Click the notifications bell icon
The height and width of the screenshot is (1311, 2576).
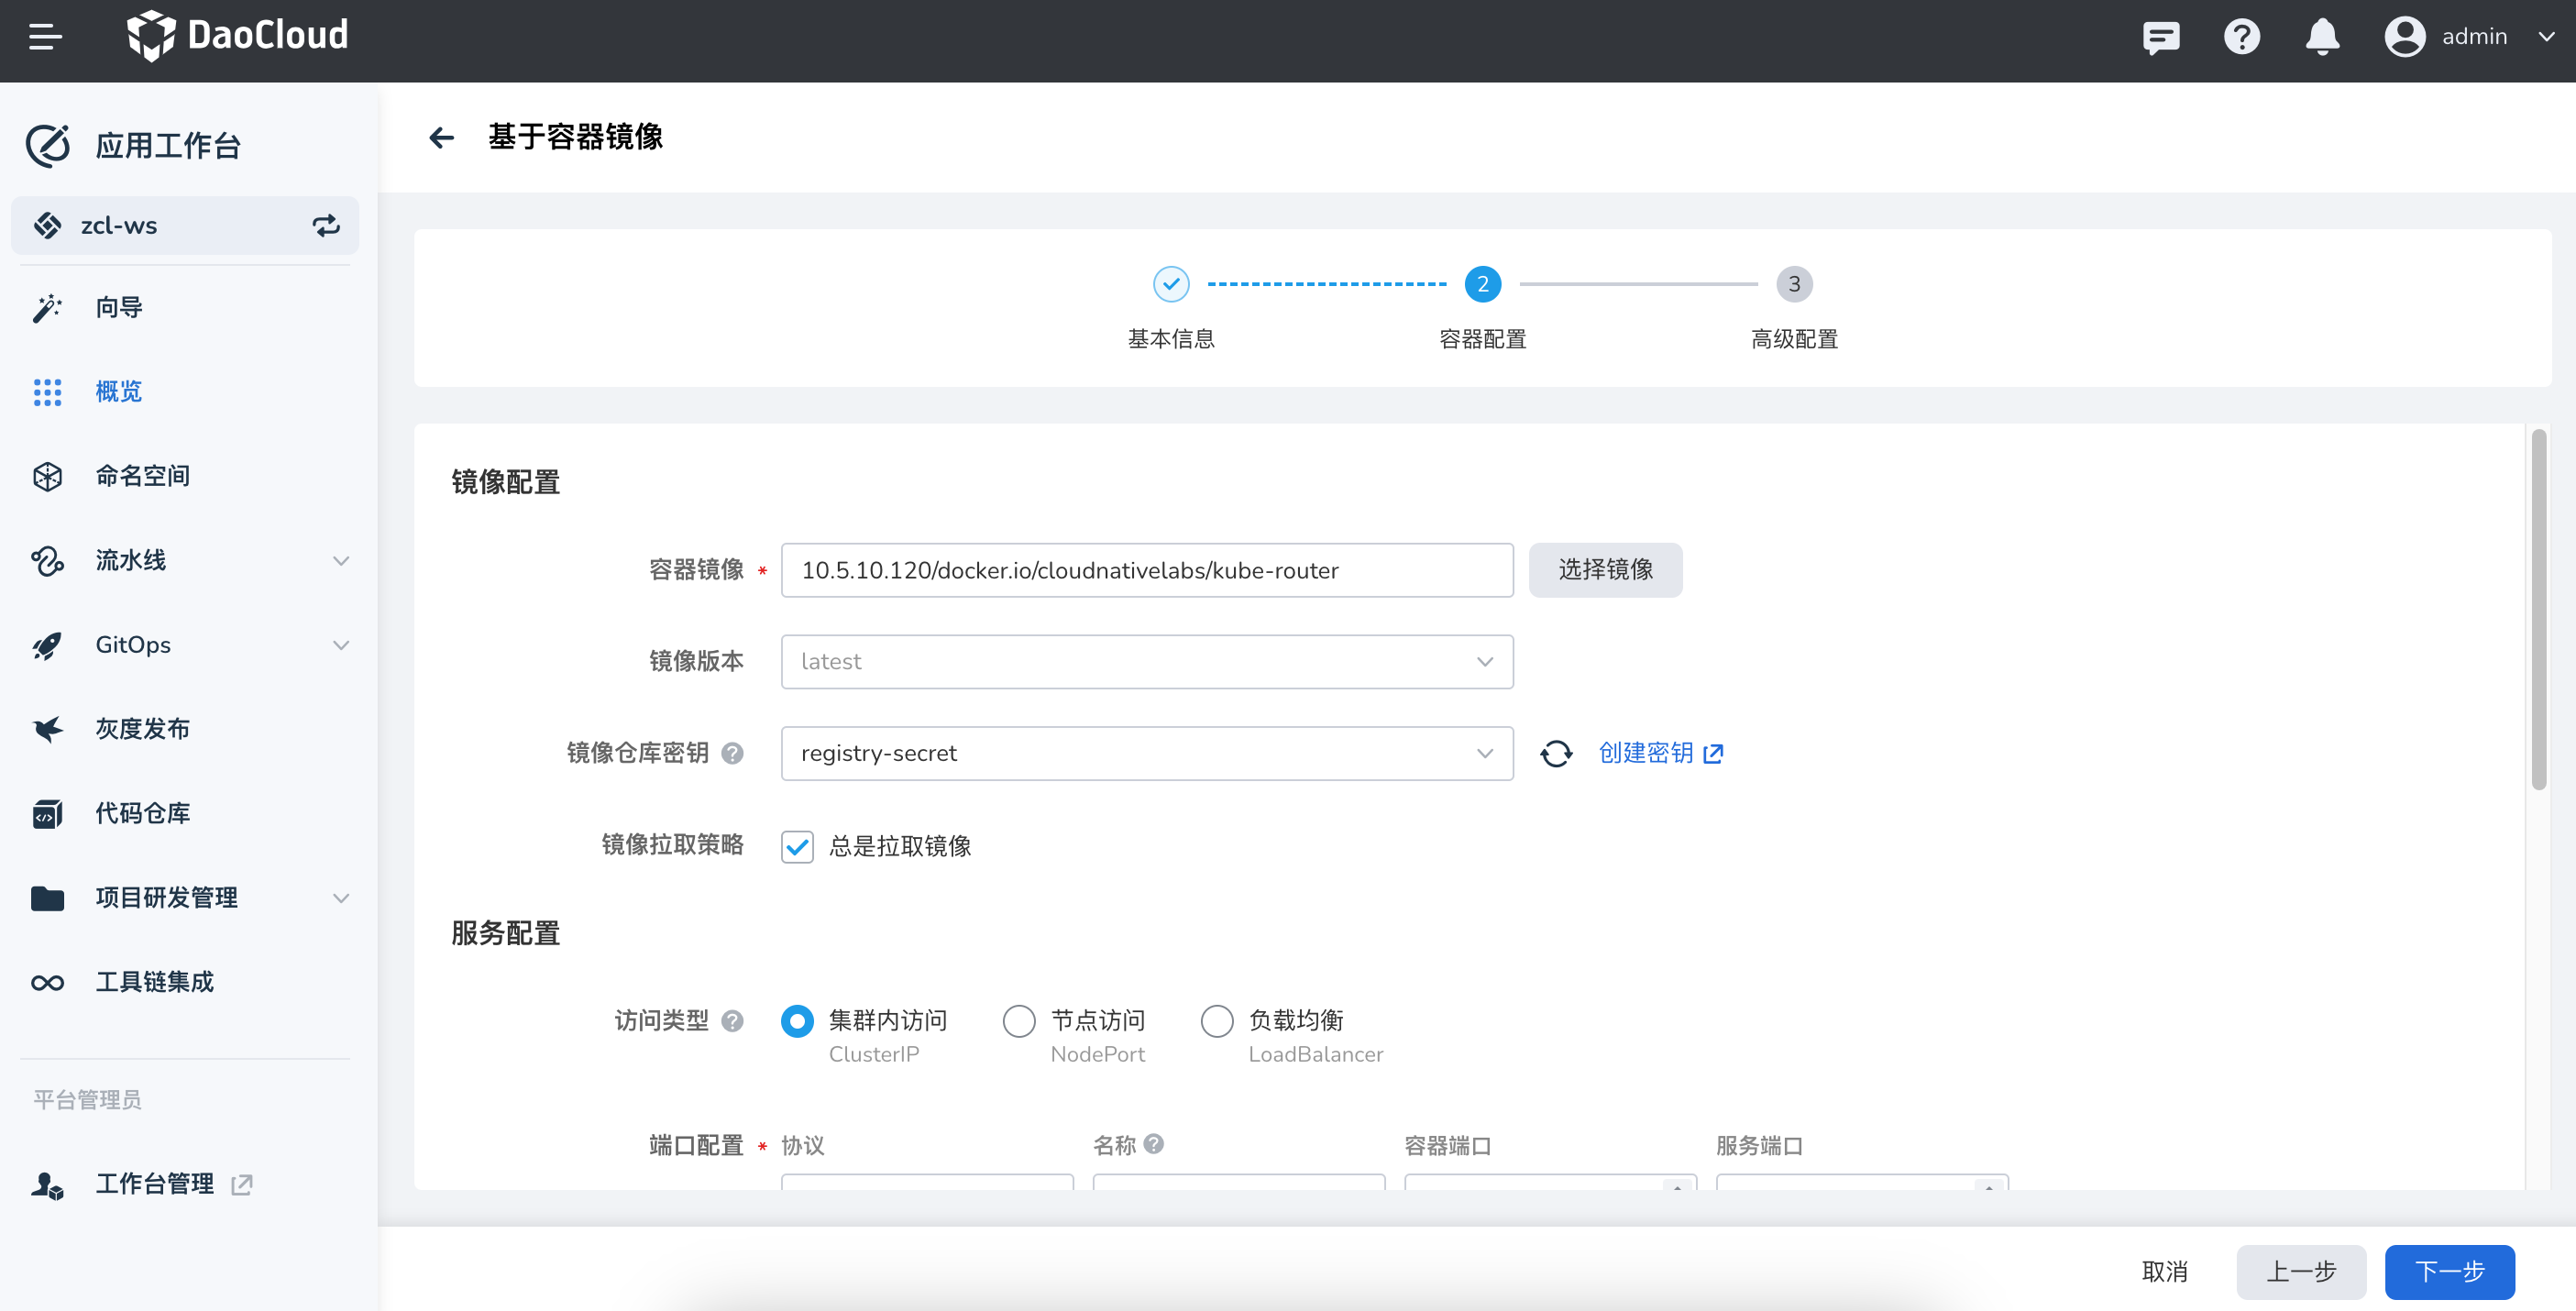pyautogui.click(x=2322, y=37)
